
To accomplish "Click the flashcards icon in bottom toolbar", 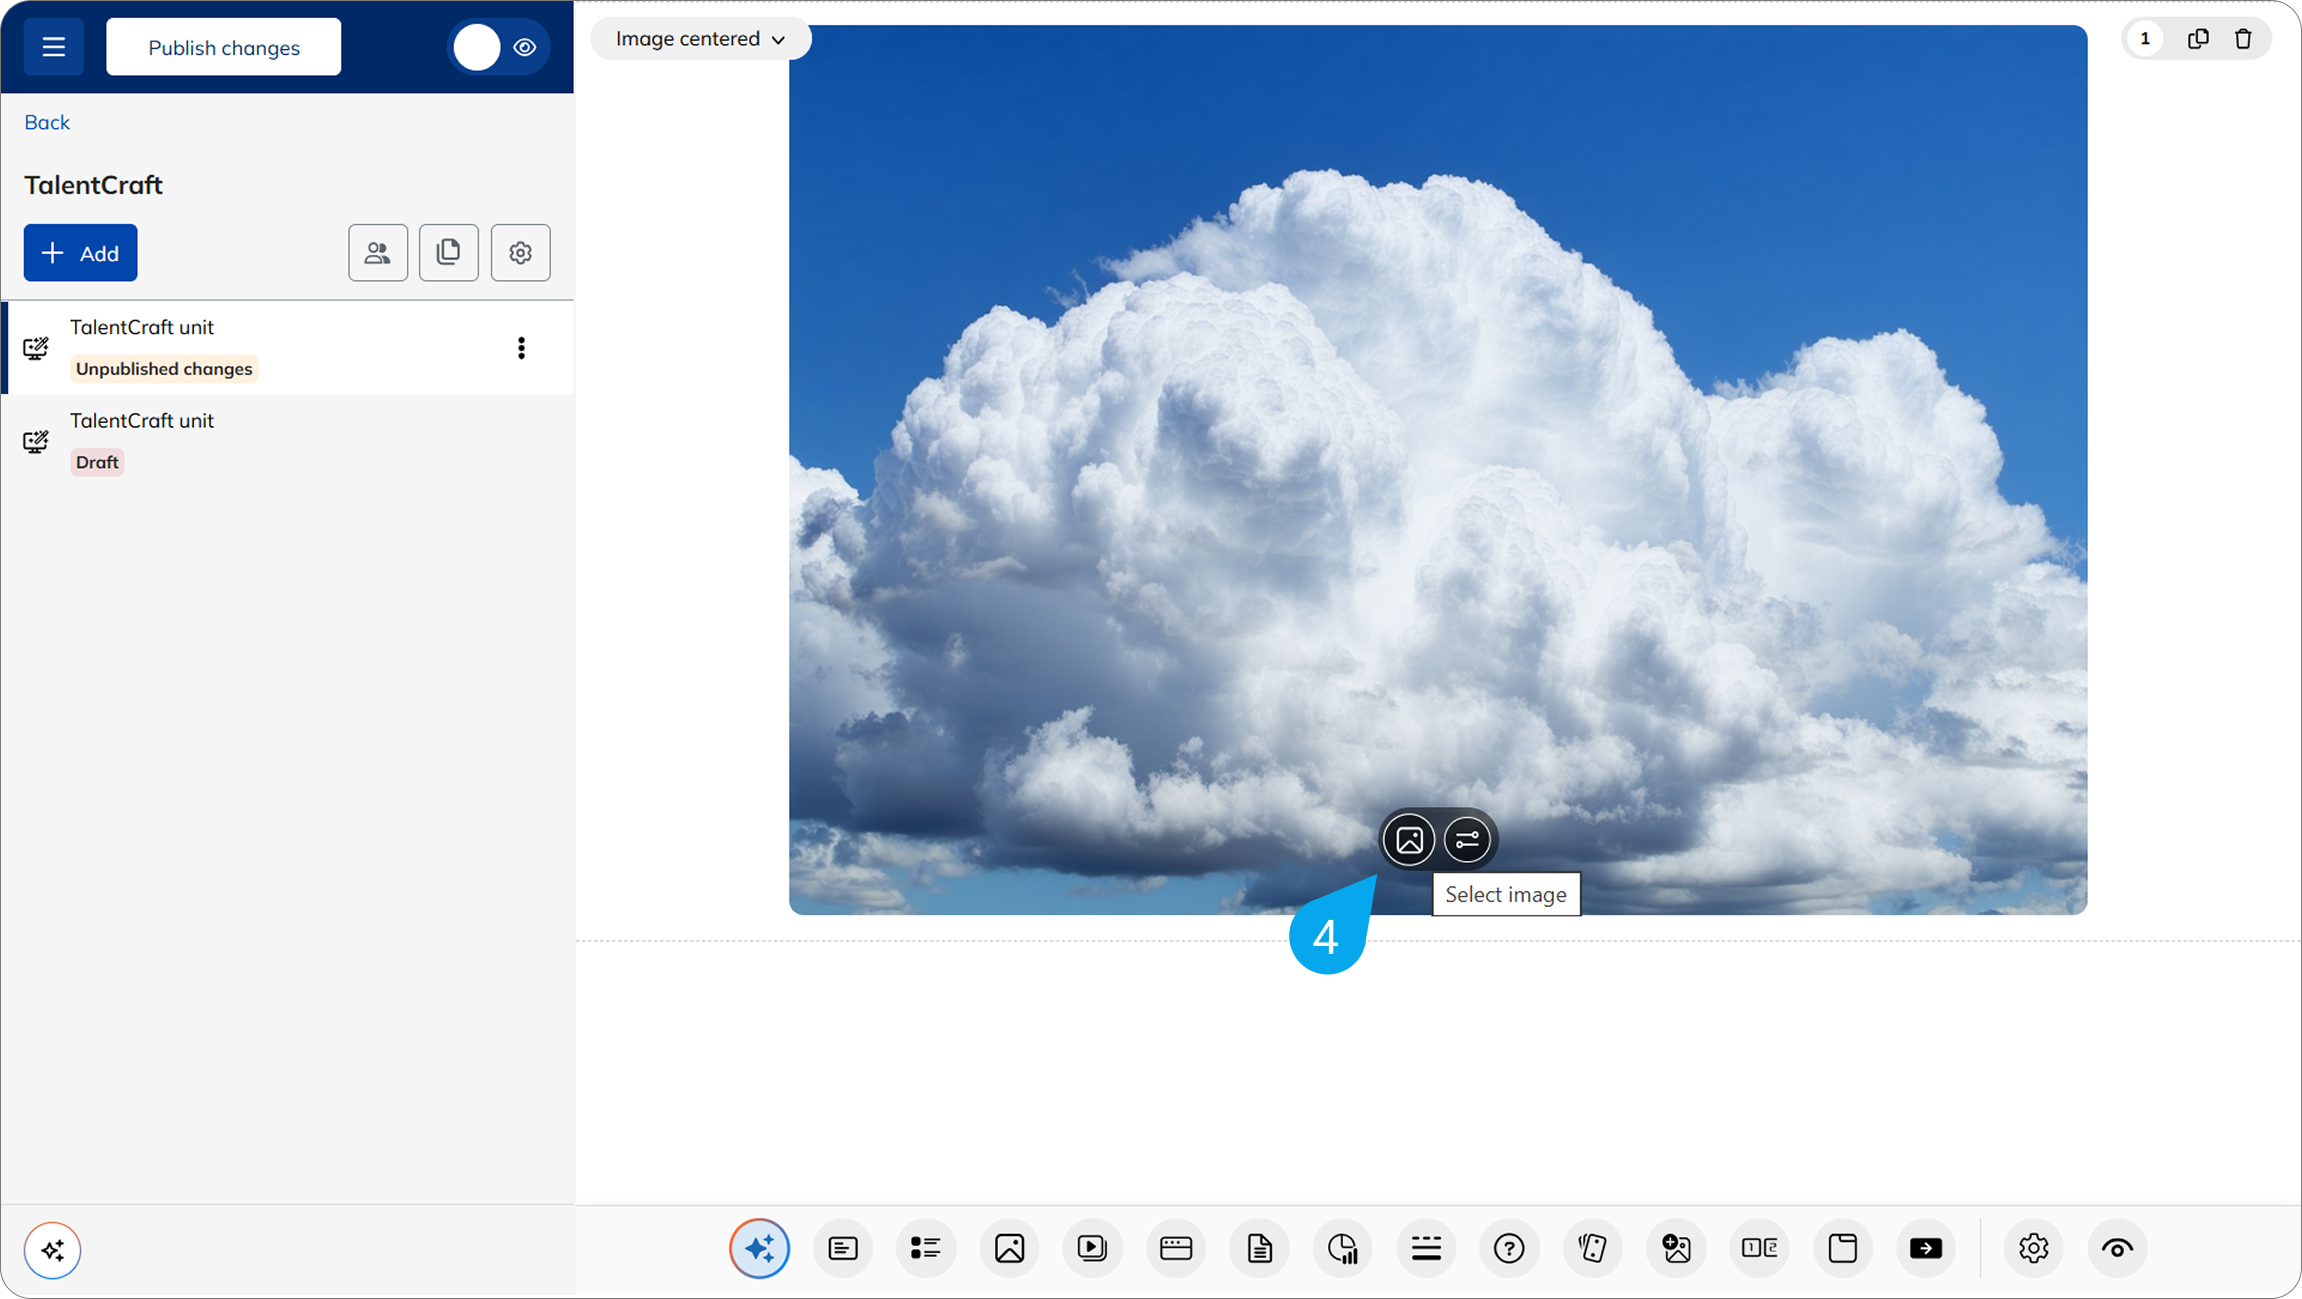I will (1592, 1248).
